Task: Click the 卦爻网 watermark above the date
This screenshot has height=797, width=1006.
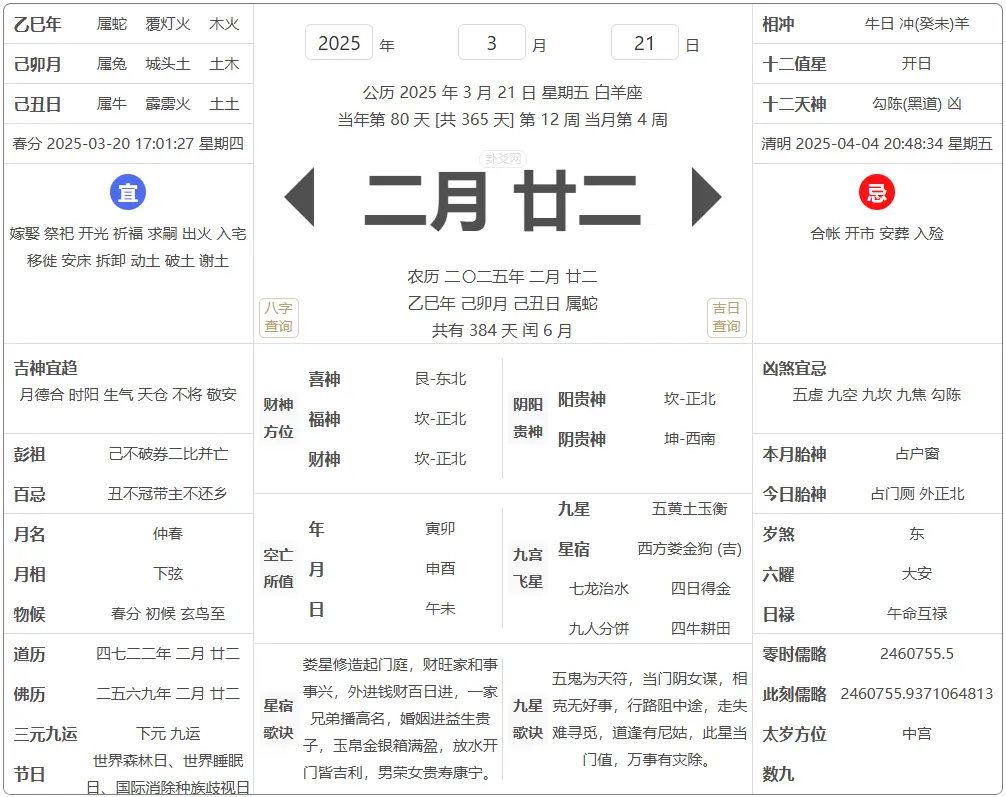Action: click(503, 158)
